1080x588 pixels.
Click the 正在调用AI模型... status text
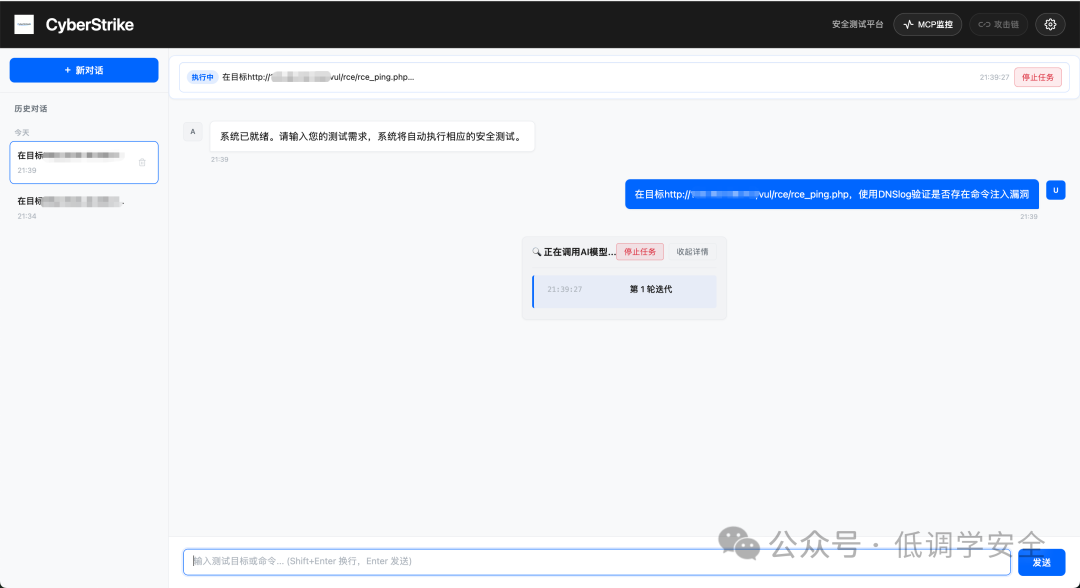(x=579, y=252)
